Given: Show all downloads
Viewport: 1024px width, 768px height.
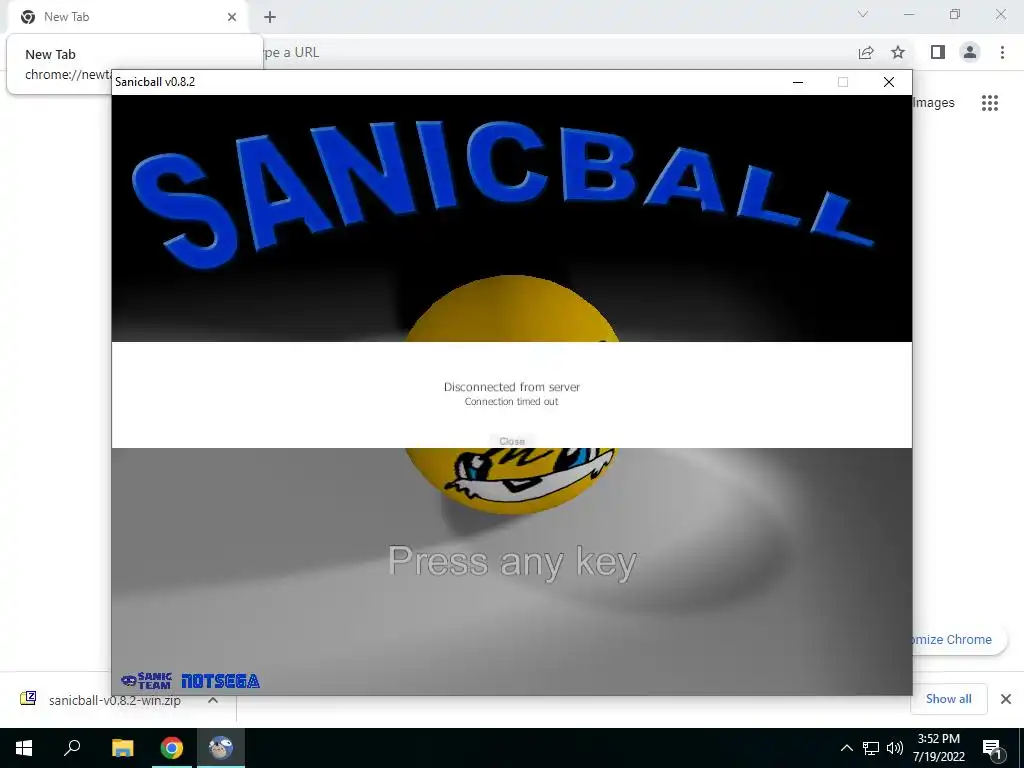Looking at the screenshot, I should 948,699.
